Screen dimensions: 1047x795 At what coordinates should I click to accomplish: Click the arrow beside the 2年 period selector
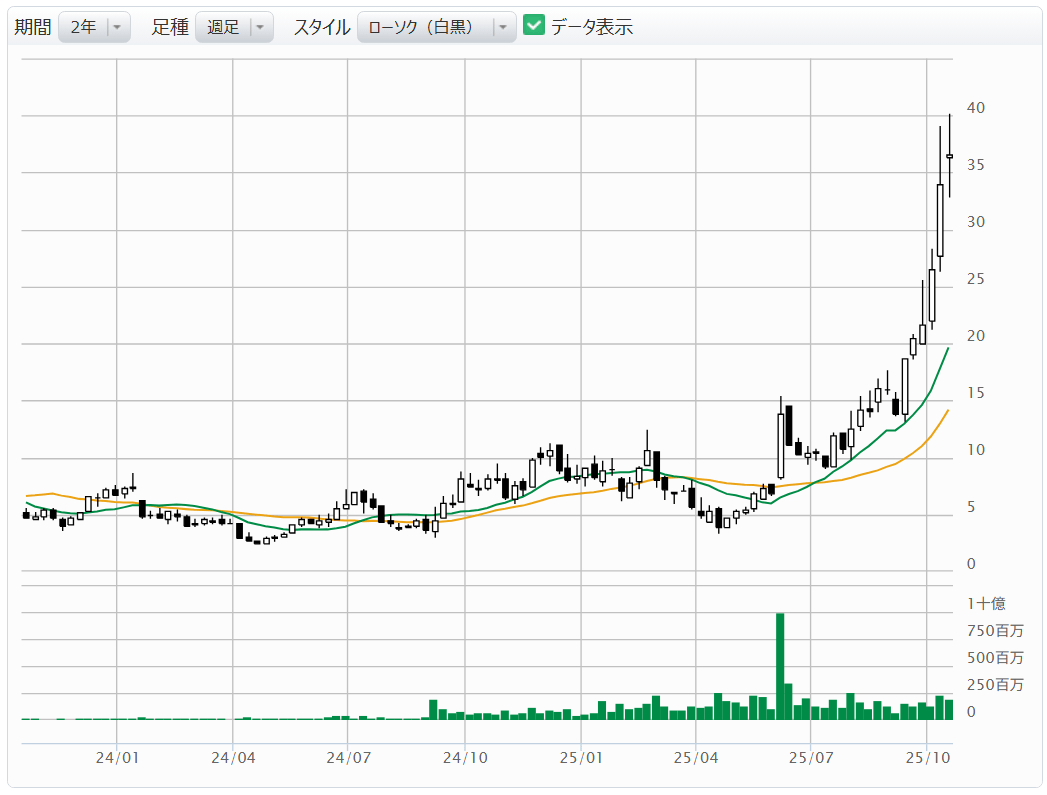coord(118,27)
